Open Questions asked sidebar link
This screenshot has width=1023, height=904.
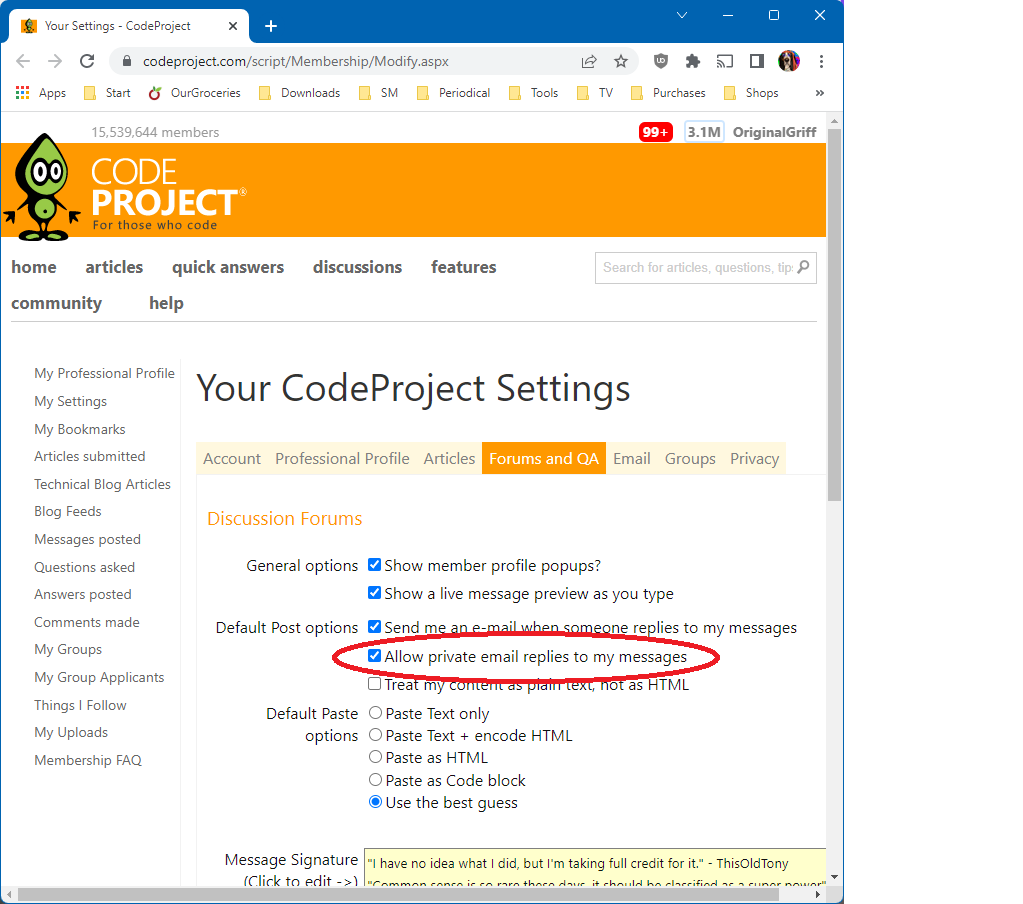tap(84, 567)
